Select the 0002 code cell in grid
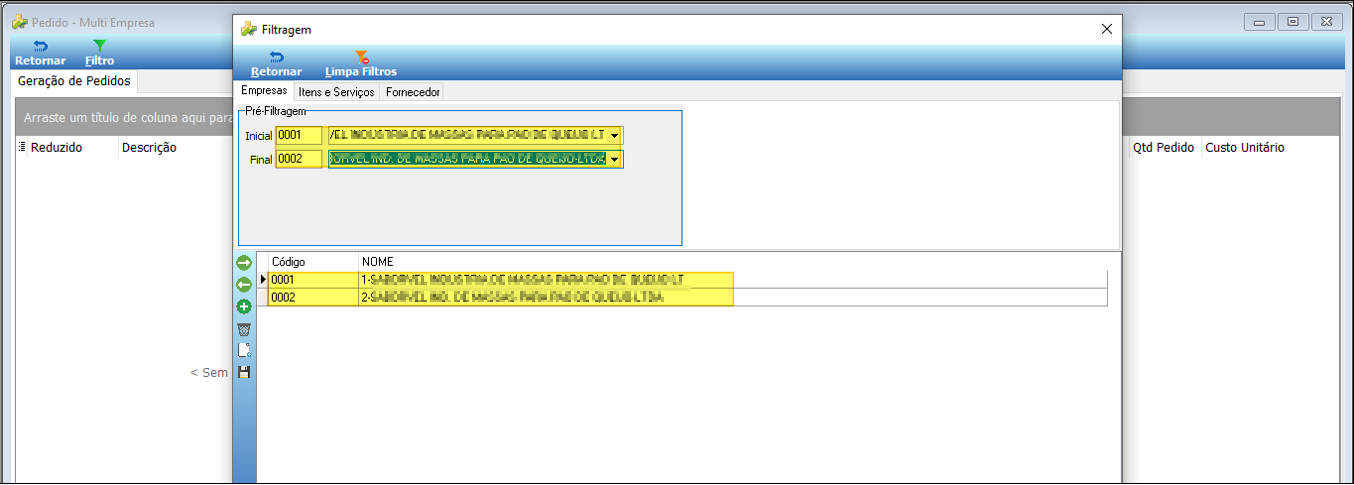1354x485 pixels. click(x=313, y=298)
